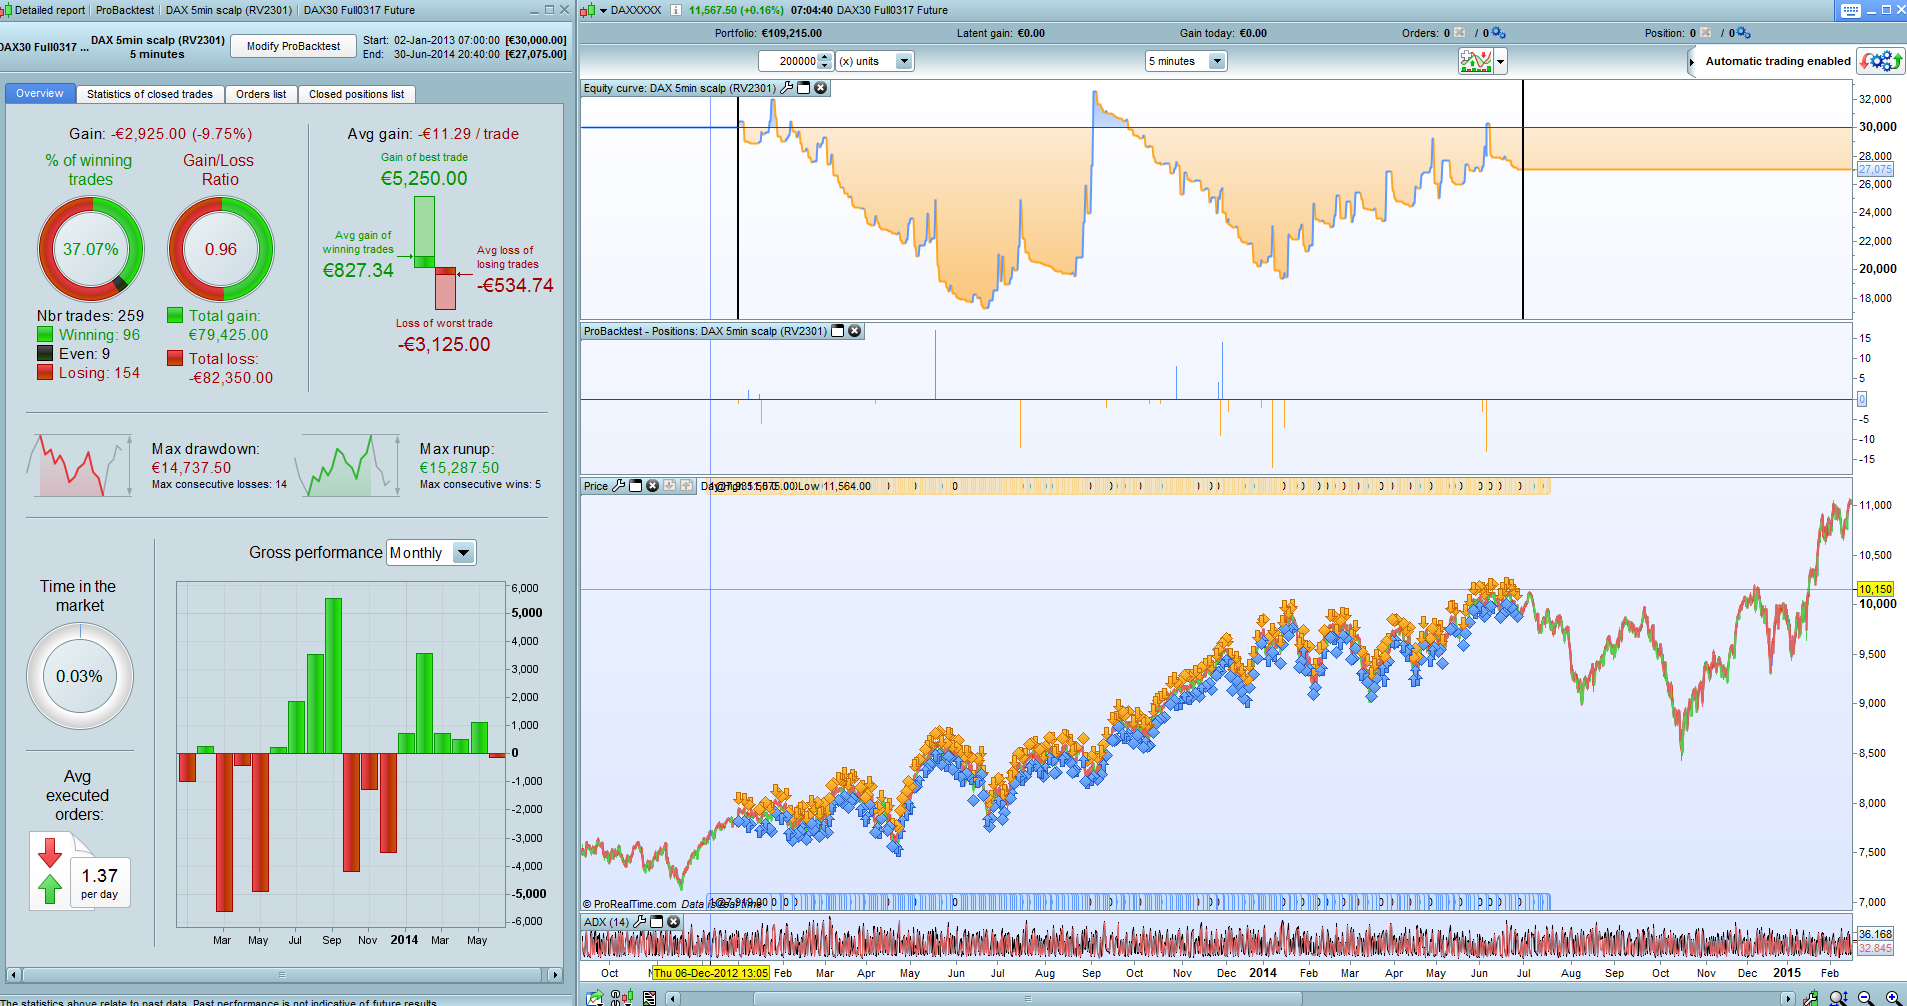Click the instrument info icon beside DAXXXXX
The image size is (1907, 1006).
point(676,10)
